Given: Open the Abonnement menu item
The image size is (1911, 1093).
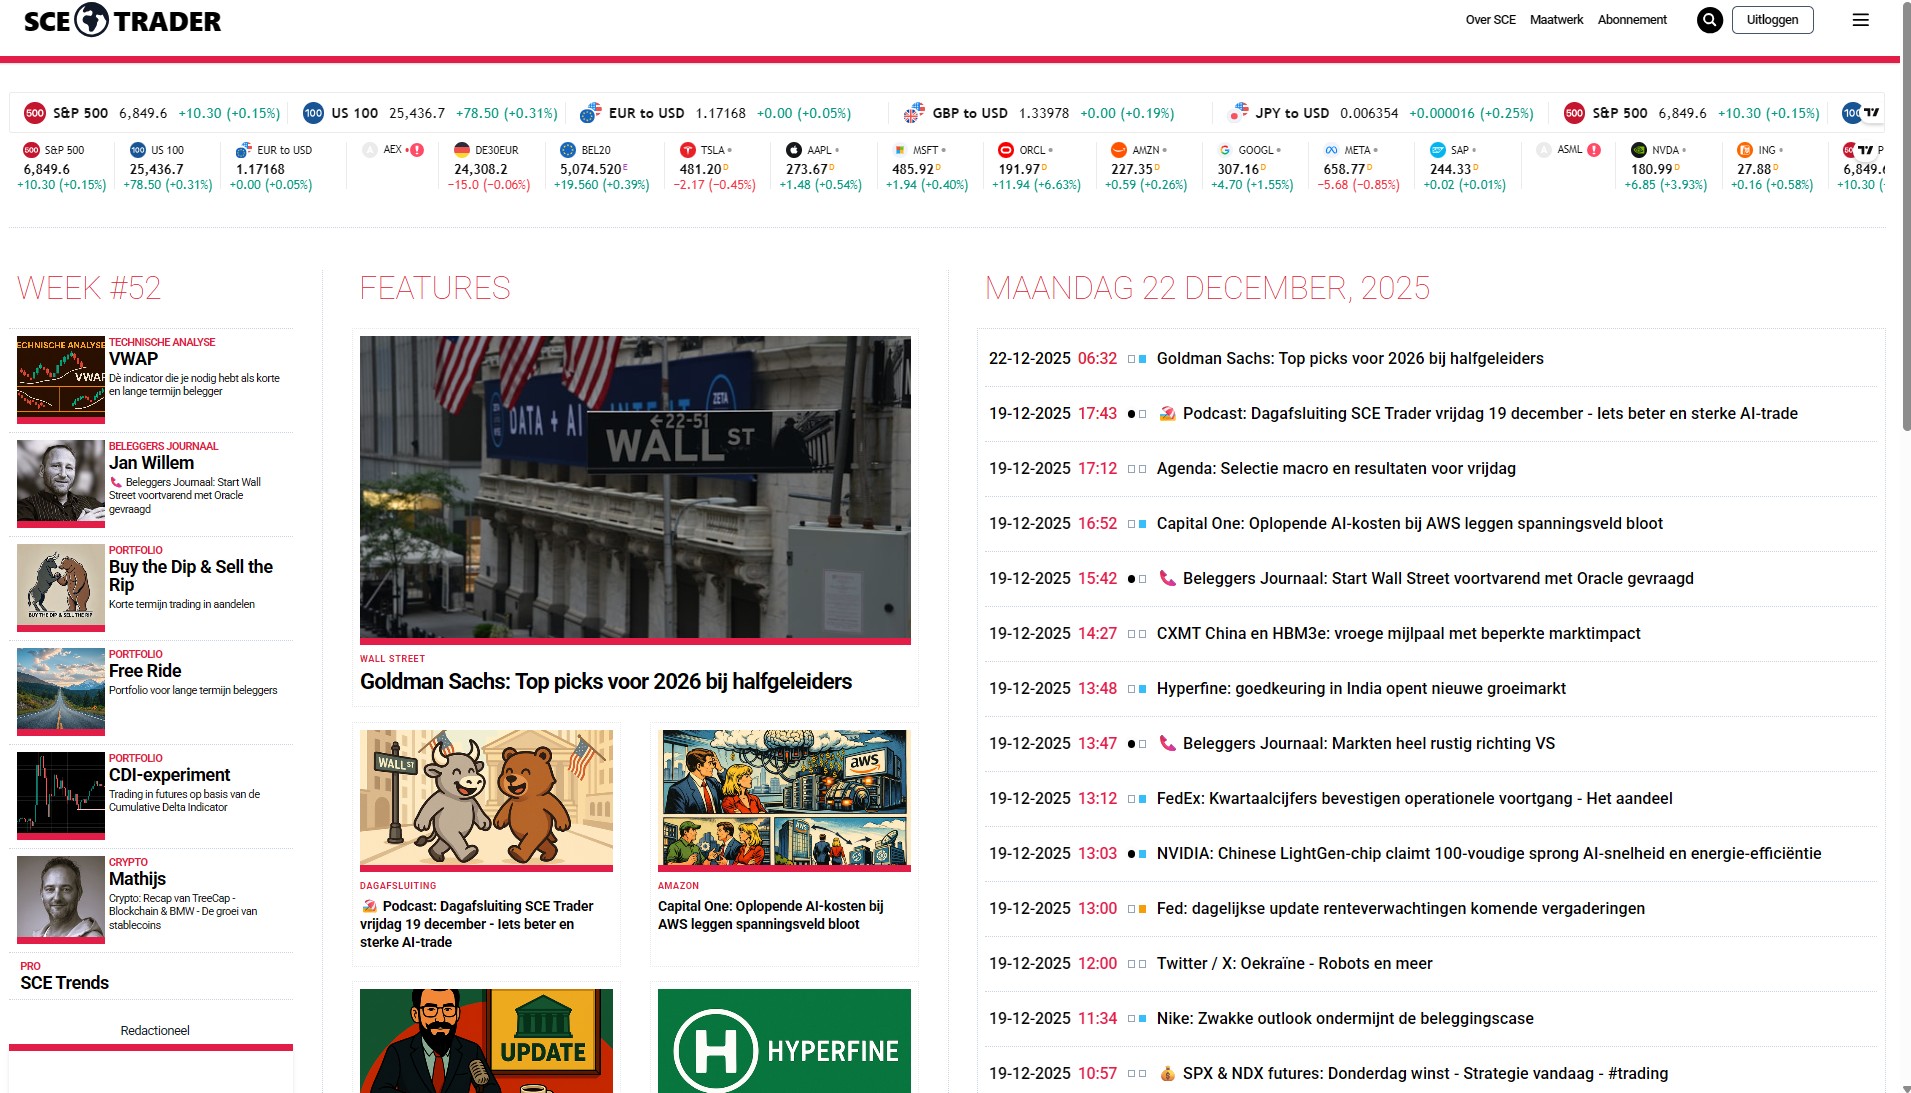Looking at the screenshot, I should (1632, 20).
